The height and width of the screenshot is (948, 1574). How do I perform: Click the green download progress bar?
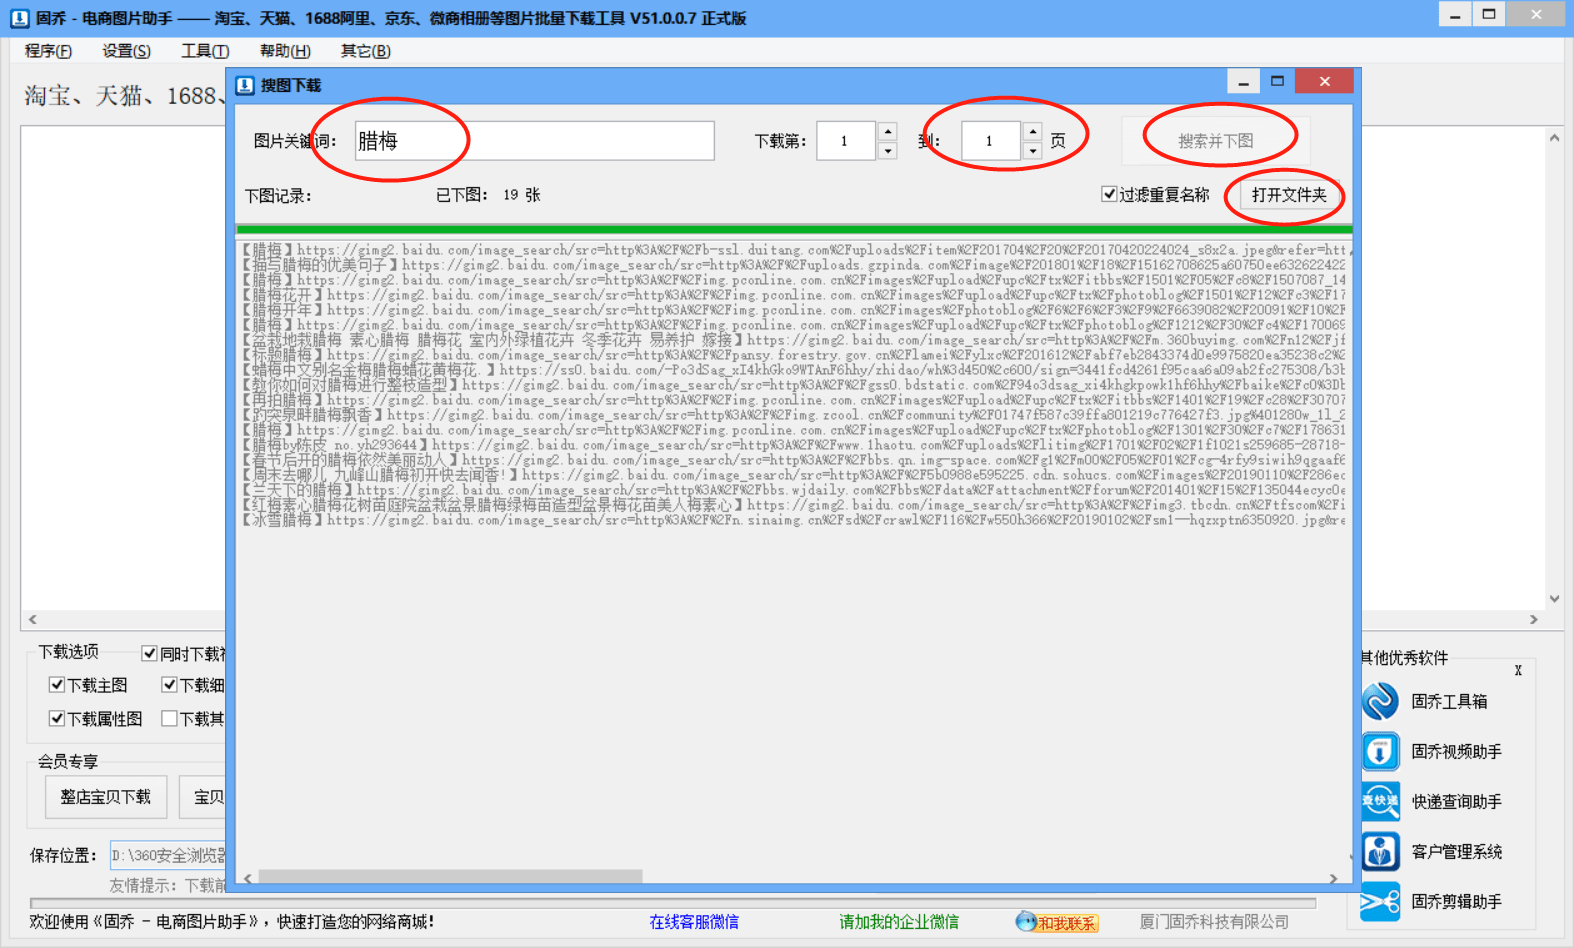[794, 230]
